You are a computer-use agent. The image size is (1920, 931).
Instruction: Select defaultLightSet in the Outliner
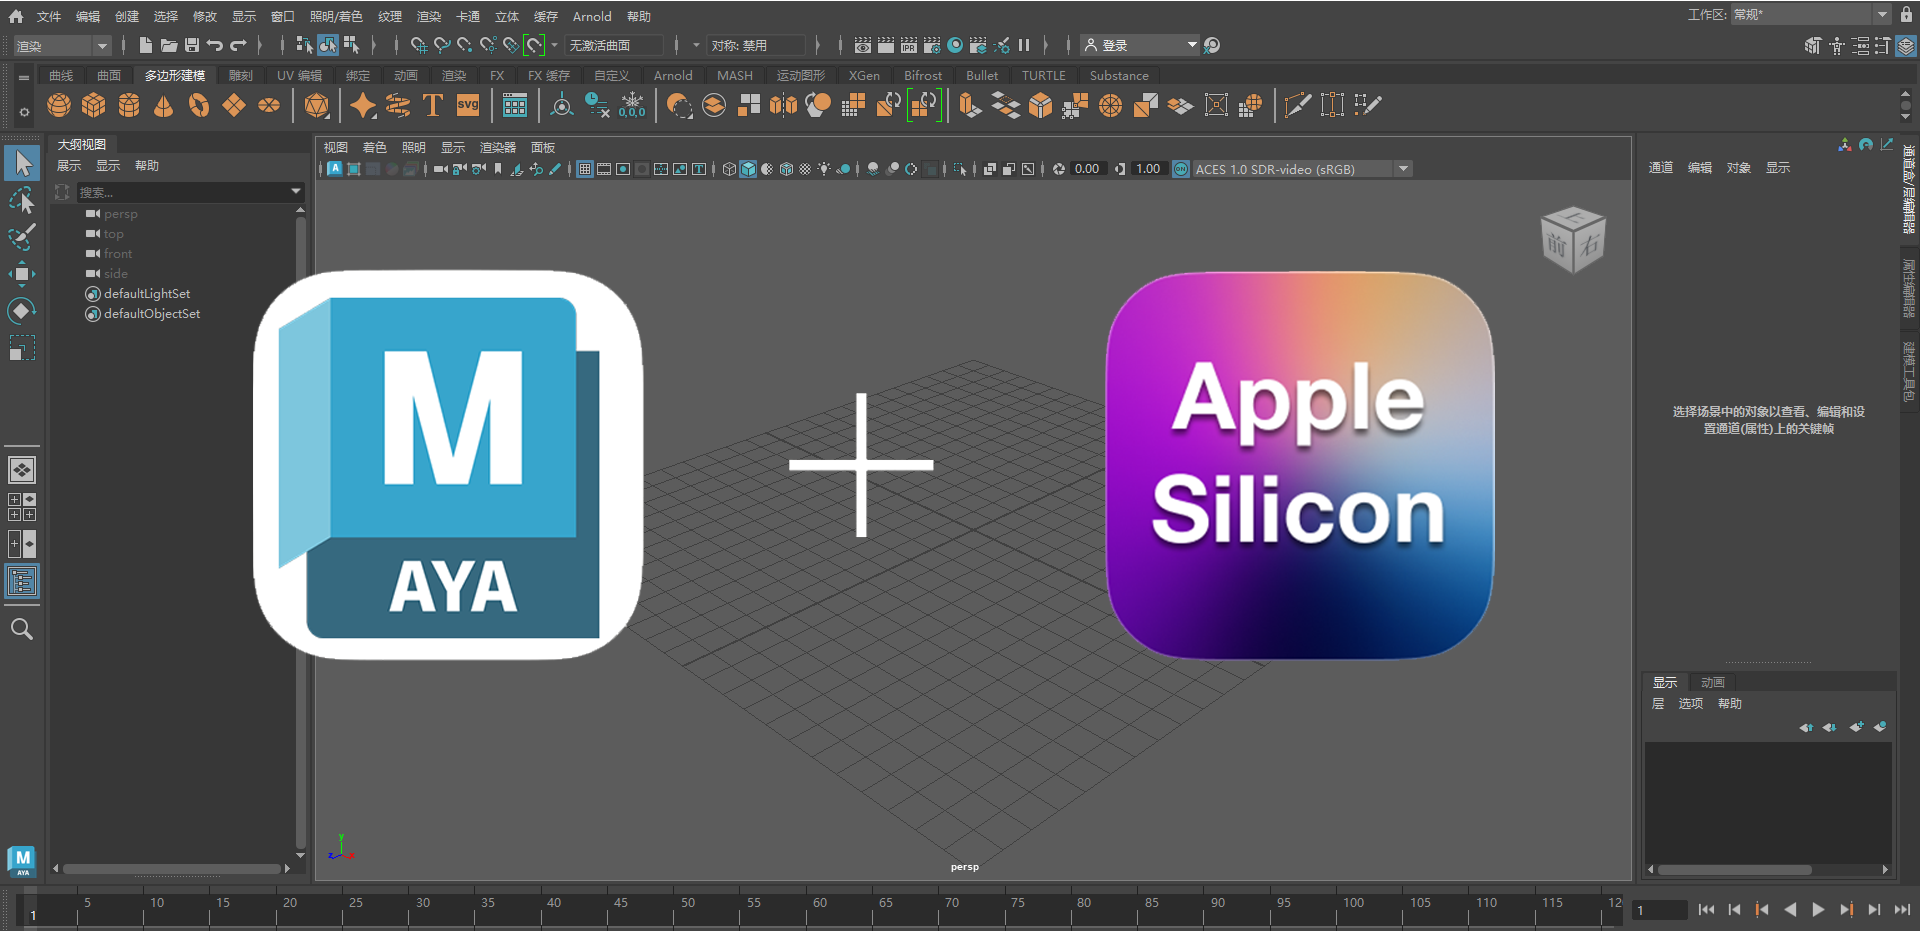[147, 294]
